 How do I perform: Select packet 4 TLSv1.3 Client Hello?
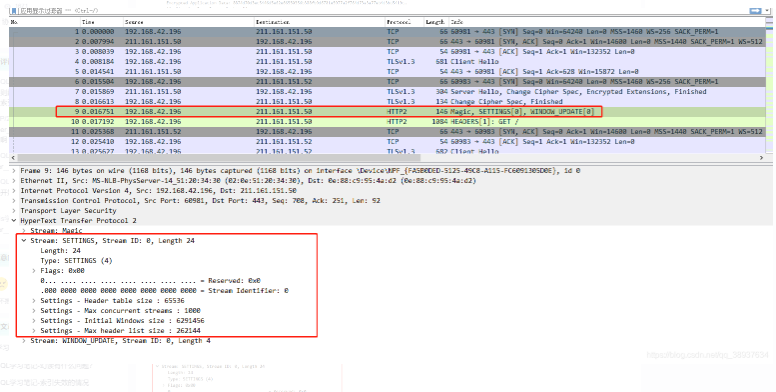(387, 61)
